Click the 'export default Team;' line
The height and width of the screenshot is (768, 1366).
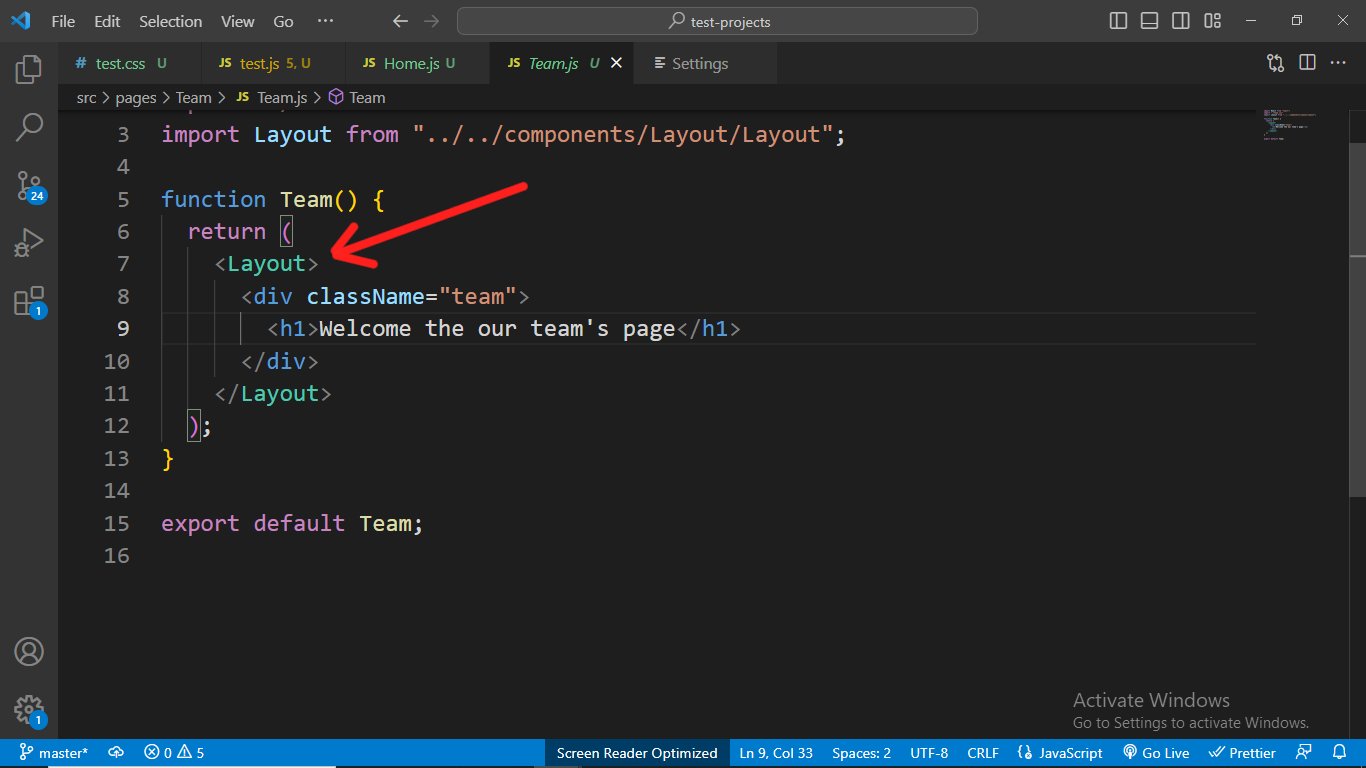(292, 523)
